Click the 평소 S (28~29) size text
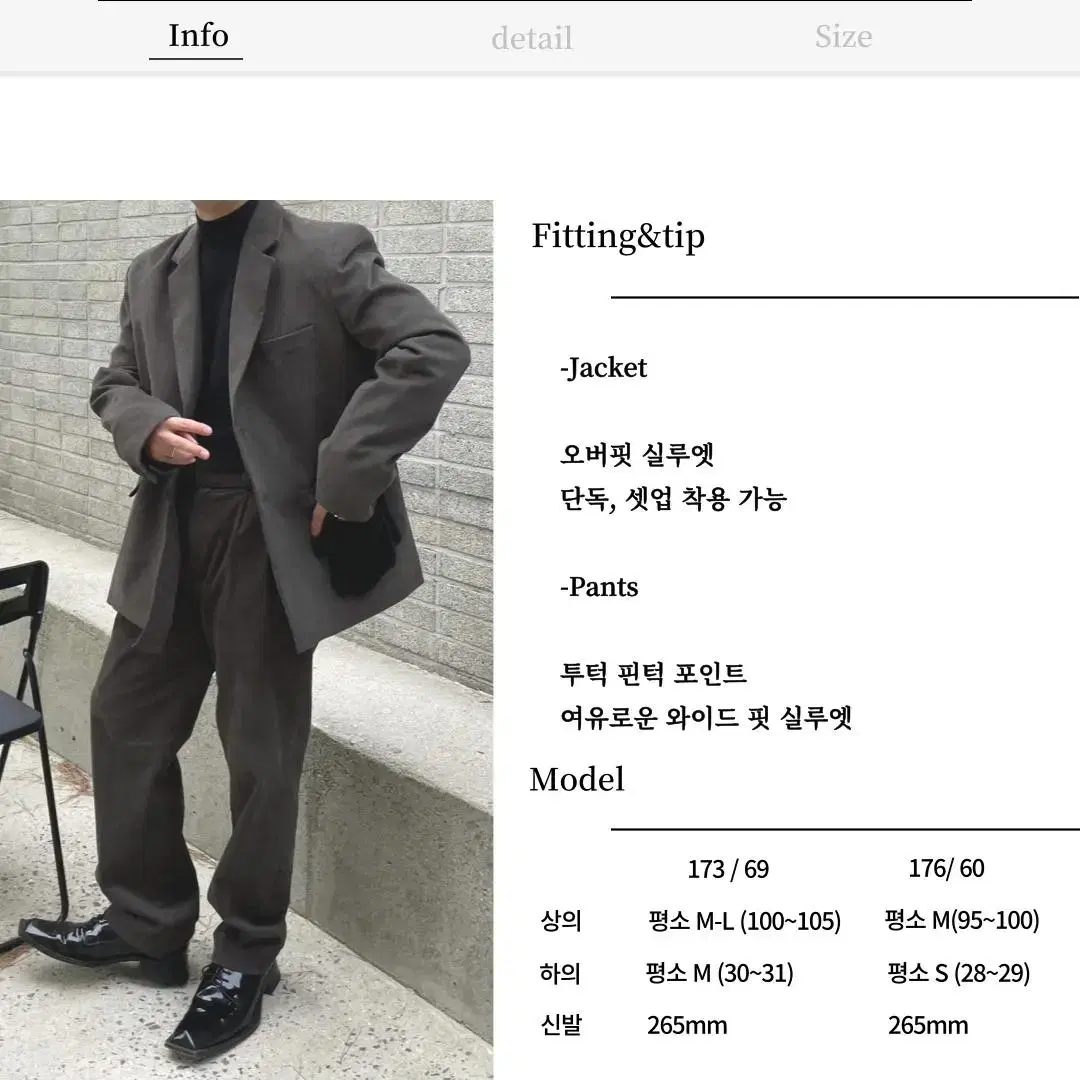1080x1080 pixels. pyautogui.click(x=958, y=973)
